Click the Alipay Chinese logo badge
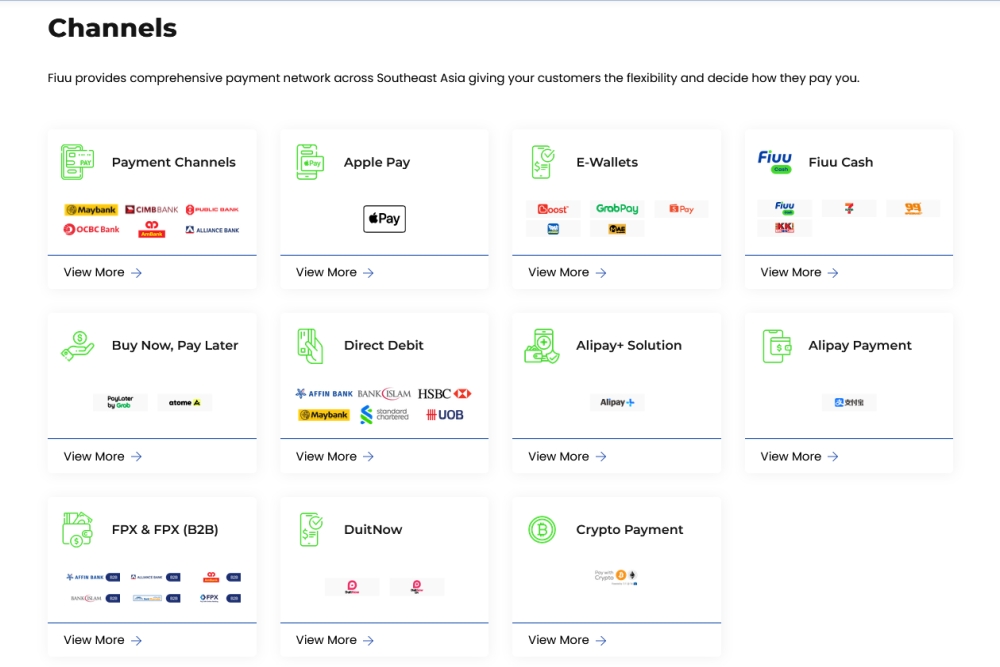 coord(849,402)
